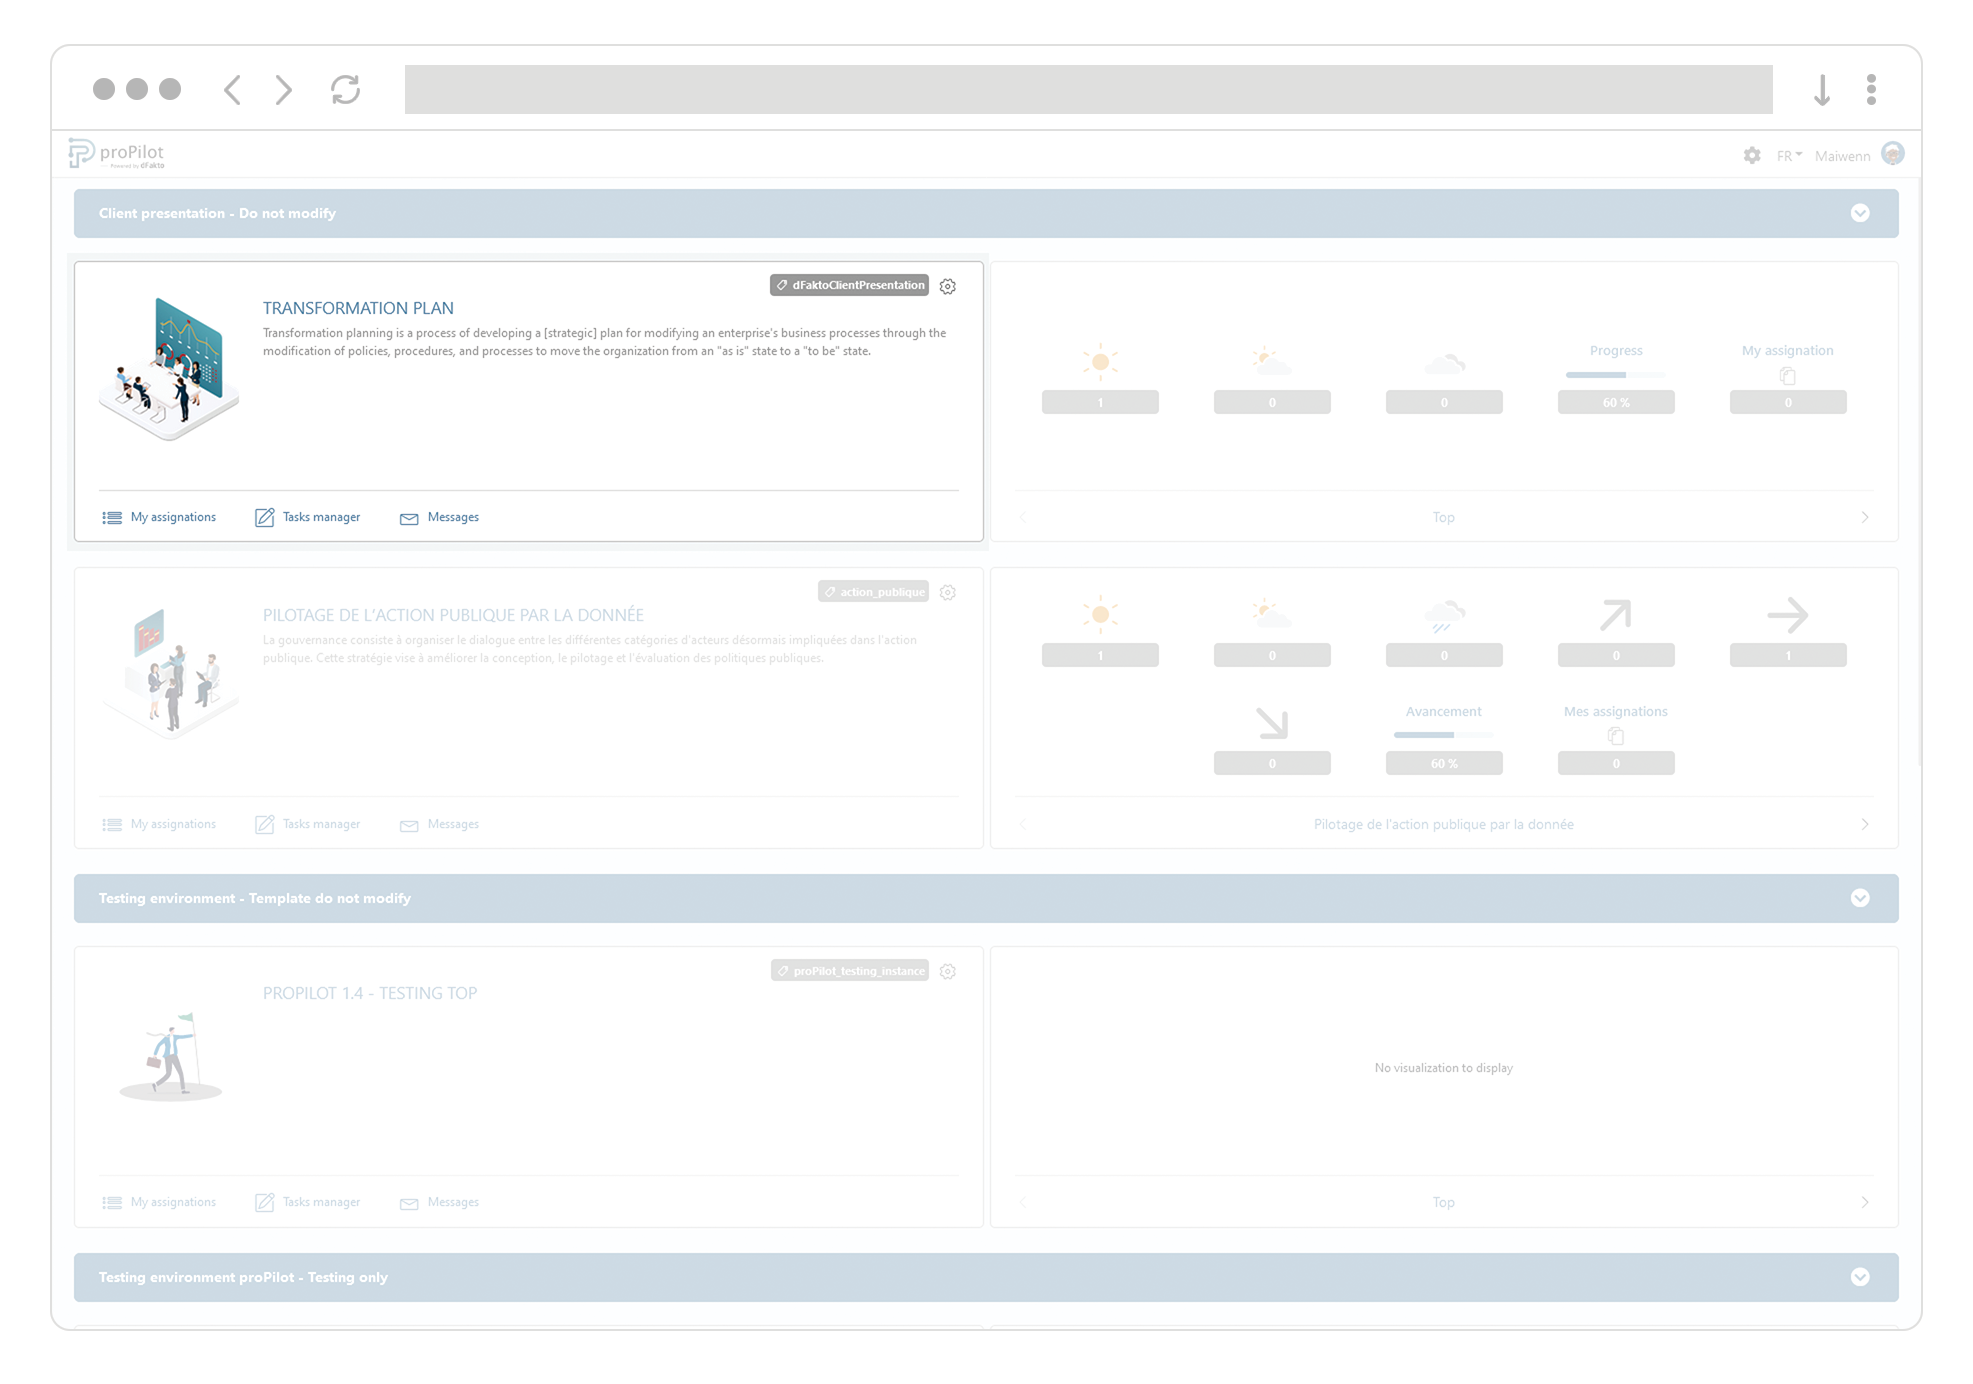Click the Messages link on action_publique card

pos(453,824)
